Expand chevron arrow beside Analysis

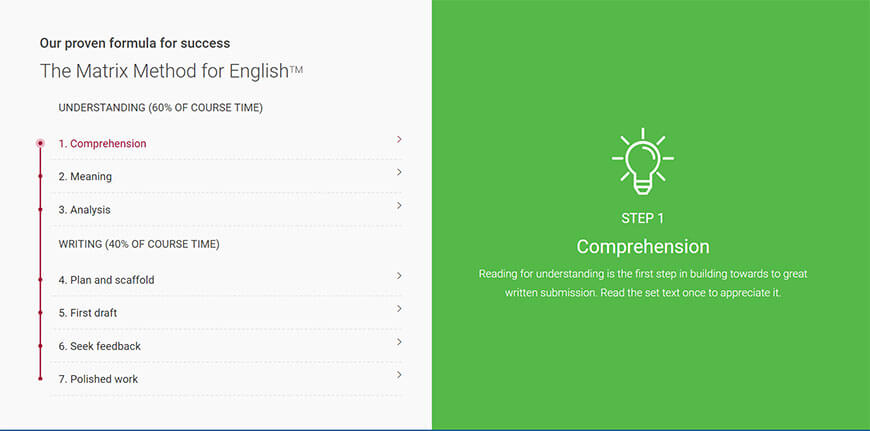pos(399,206)
